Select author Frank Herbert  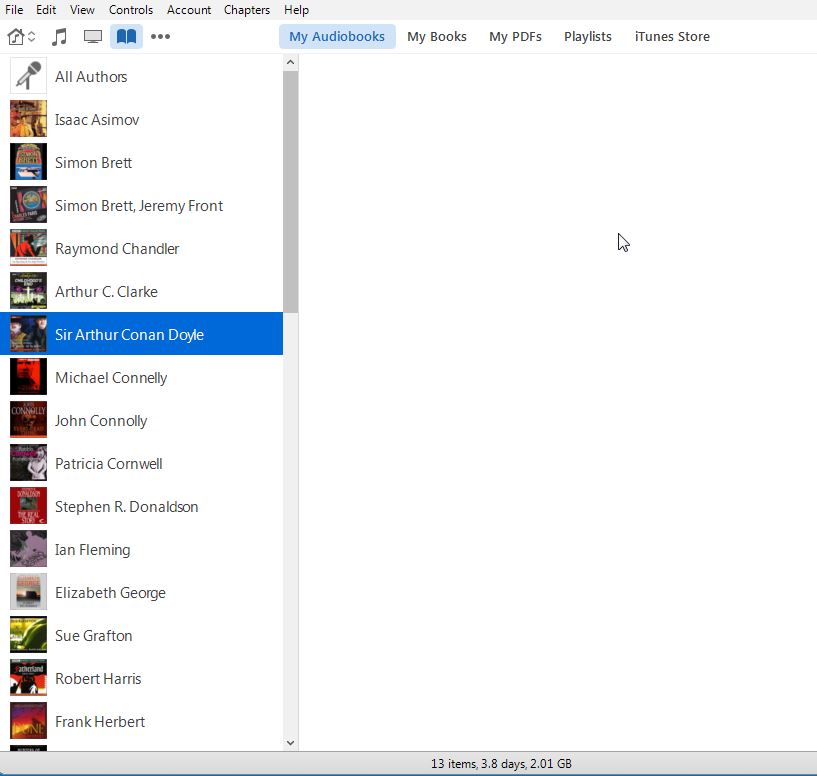pos(141,721)
